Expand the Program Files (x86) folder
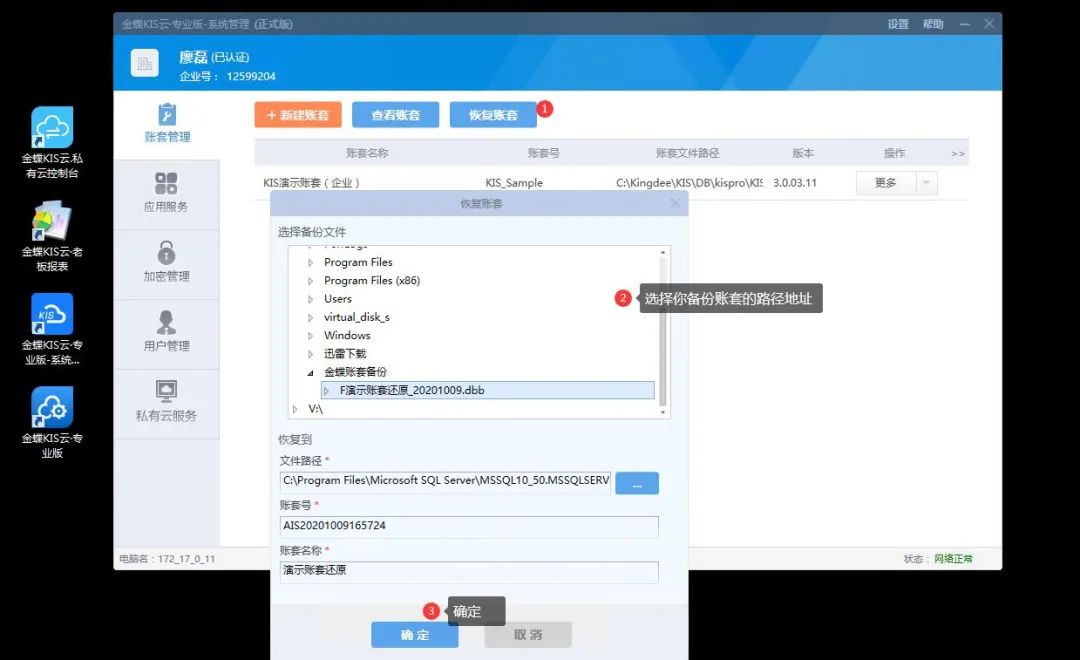Viewport: 1080px width, 660px height. tap(310, 281)
